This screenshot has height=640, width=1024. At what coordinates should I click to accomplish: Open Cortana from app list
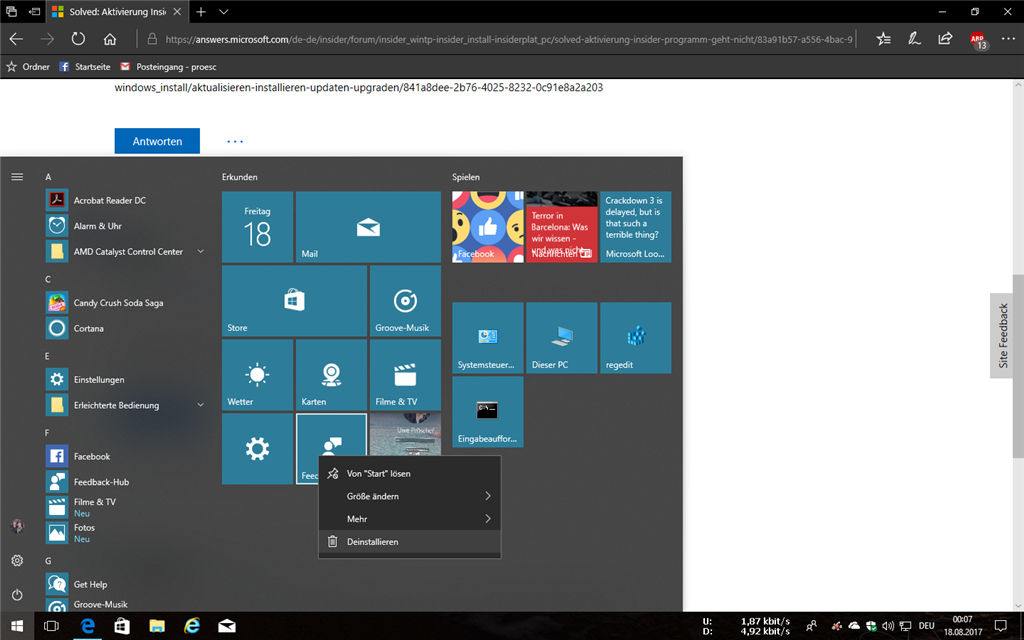point(124,328)
